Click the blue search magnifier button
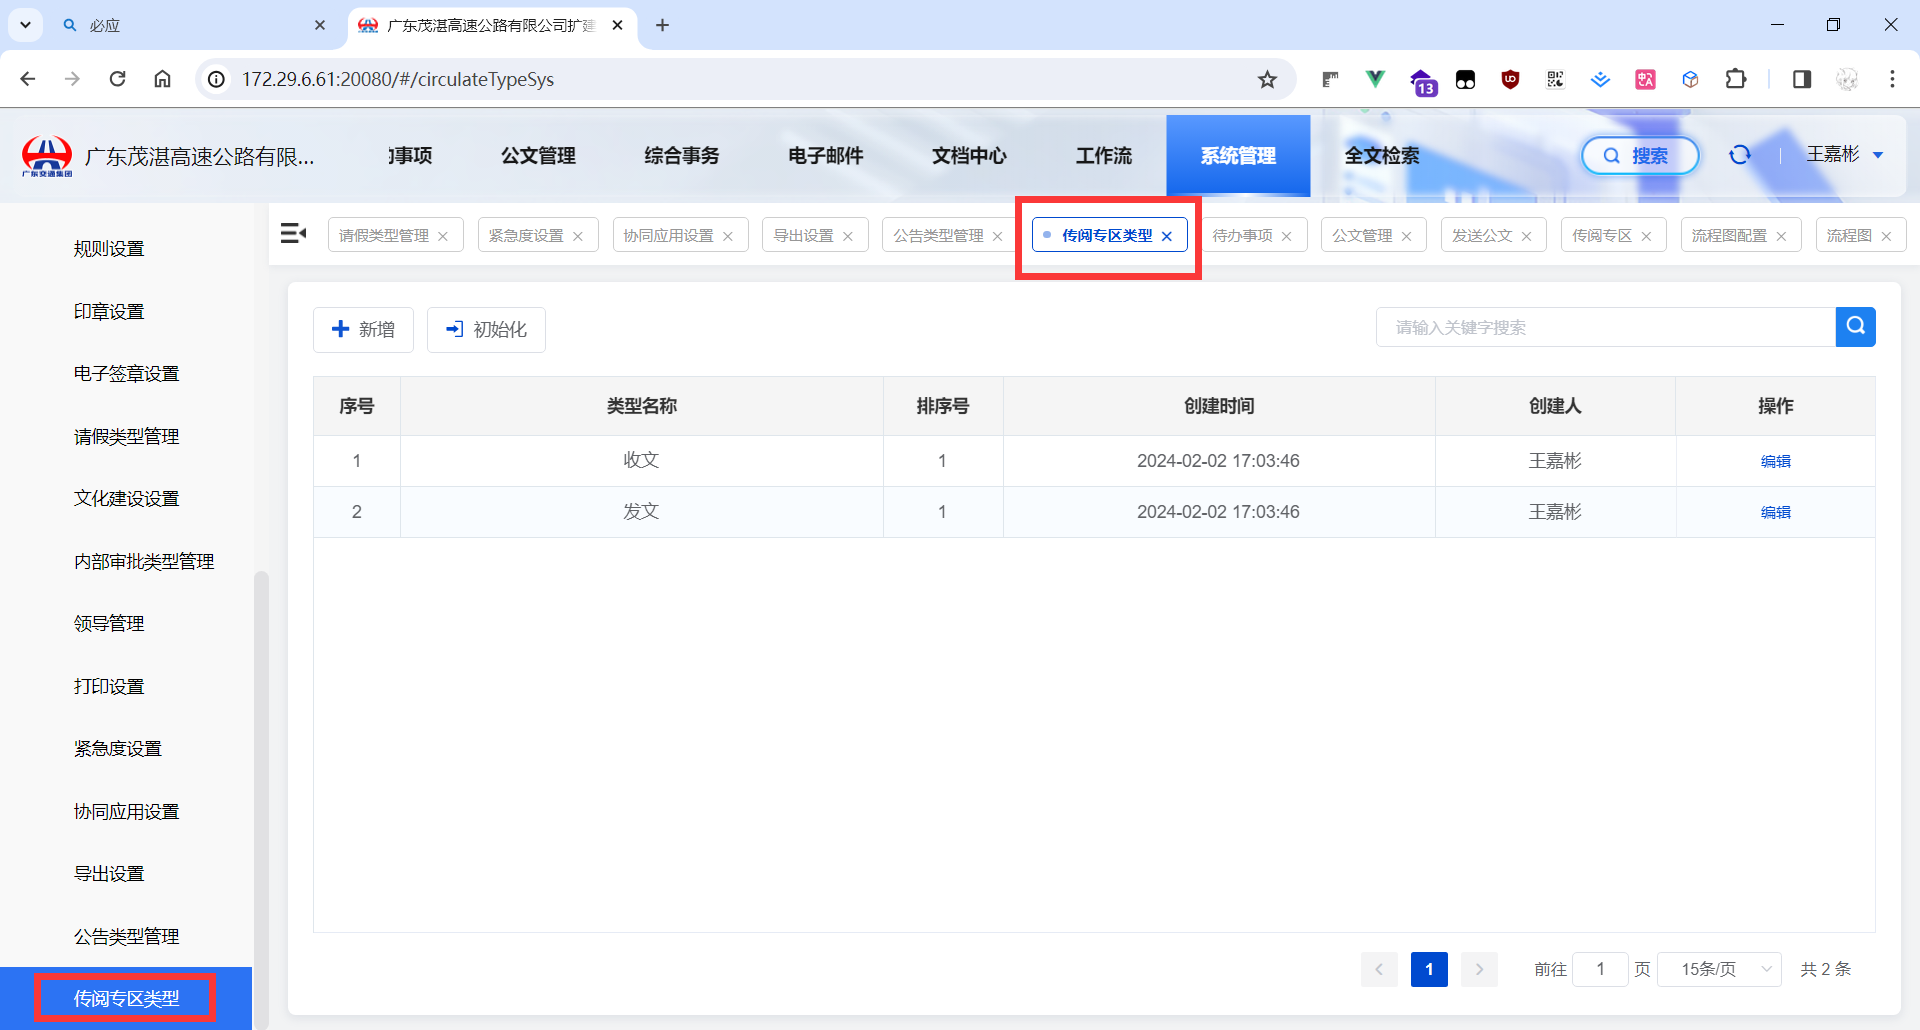This screenshot has width=1920, height=1030. 1855,327
